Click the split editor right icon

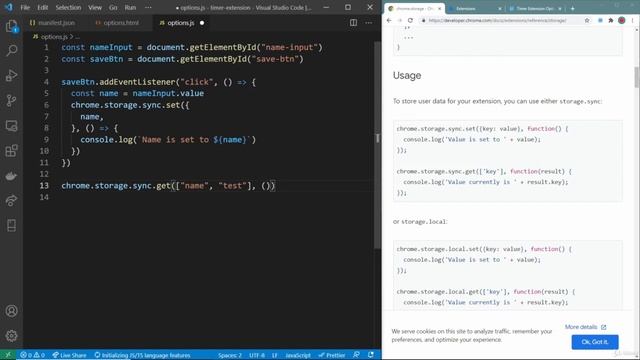[353, 23]
